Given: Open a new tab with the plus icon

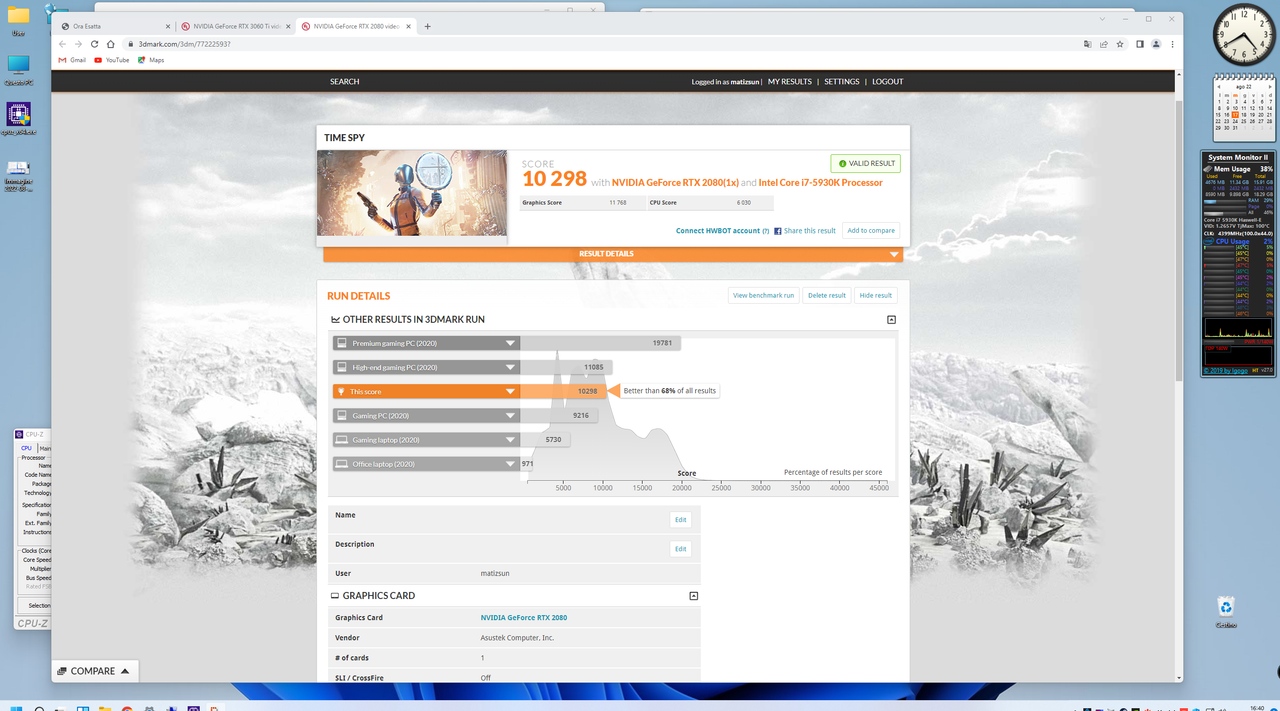Looking at the screenshot, I should click(428, 26).
